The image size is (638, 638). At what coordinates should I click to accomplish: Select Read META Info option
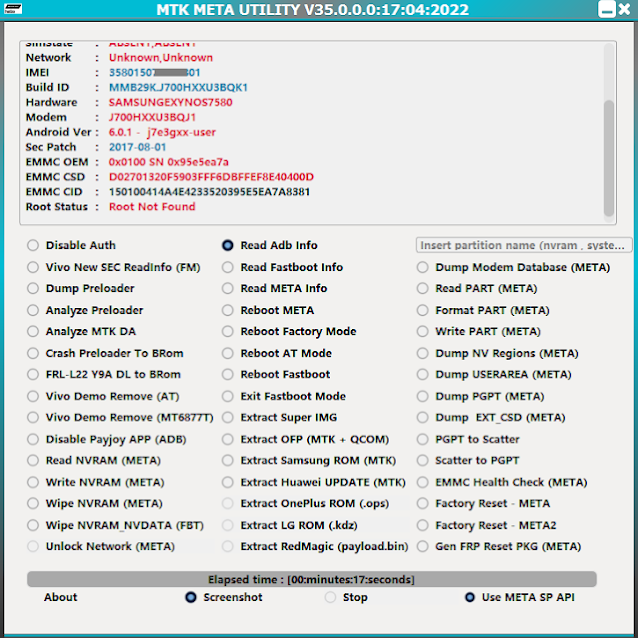point(228,288)
